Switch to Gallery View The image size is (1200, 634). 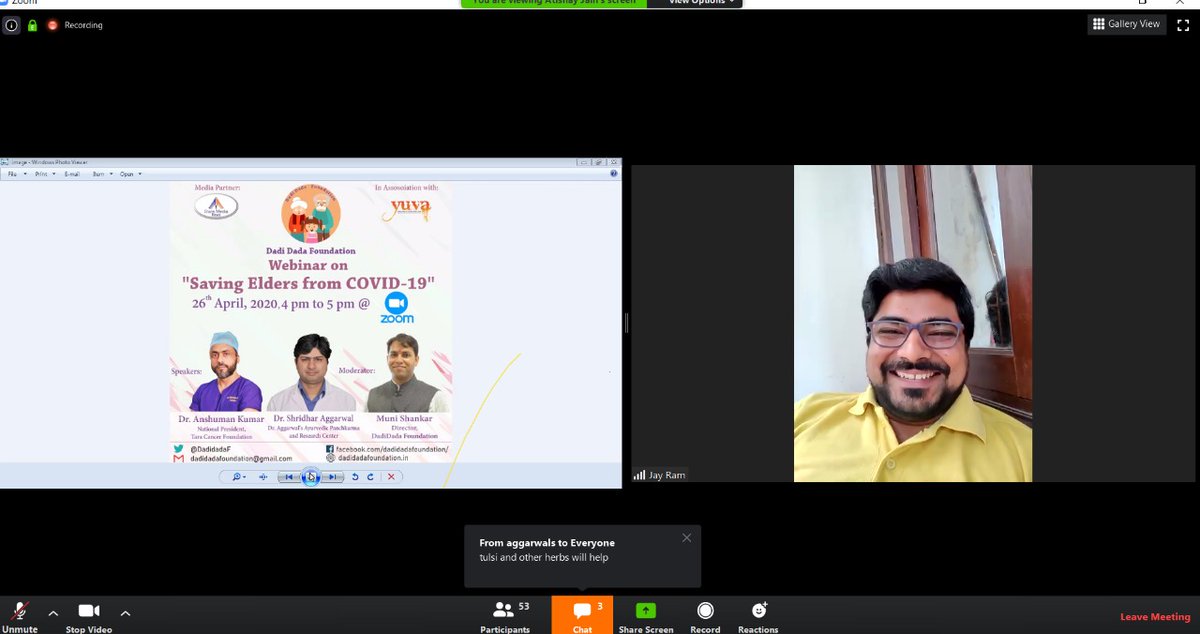pos(1126,24)
